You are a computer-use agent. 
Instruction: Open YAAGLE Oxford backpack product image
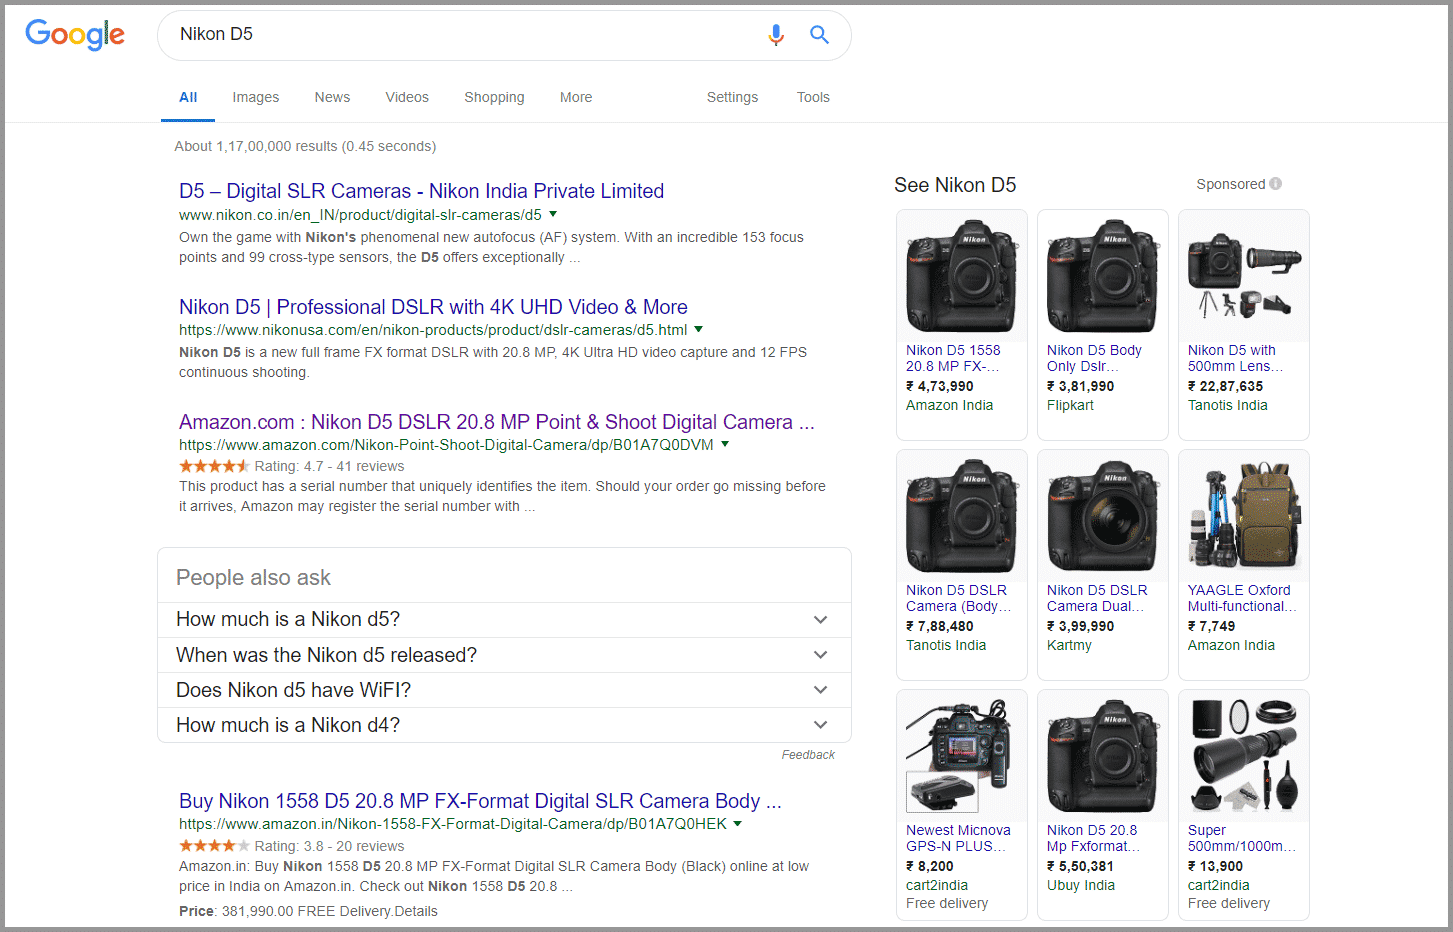(x=1244, y=517)
